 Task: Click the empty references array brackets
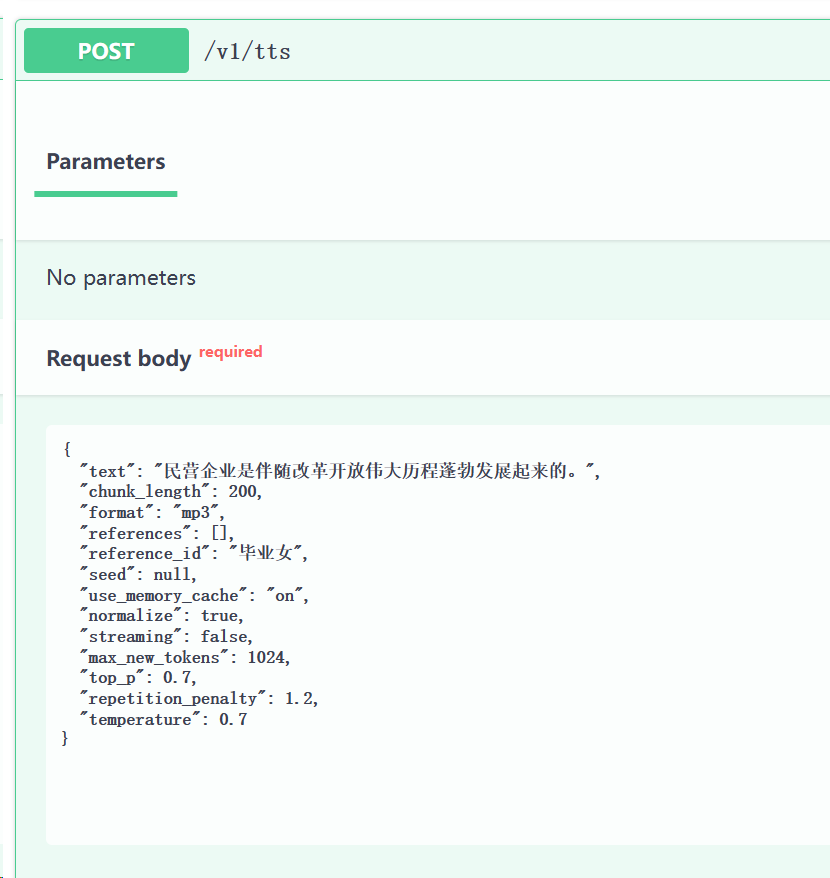click(x=220, y=533)
